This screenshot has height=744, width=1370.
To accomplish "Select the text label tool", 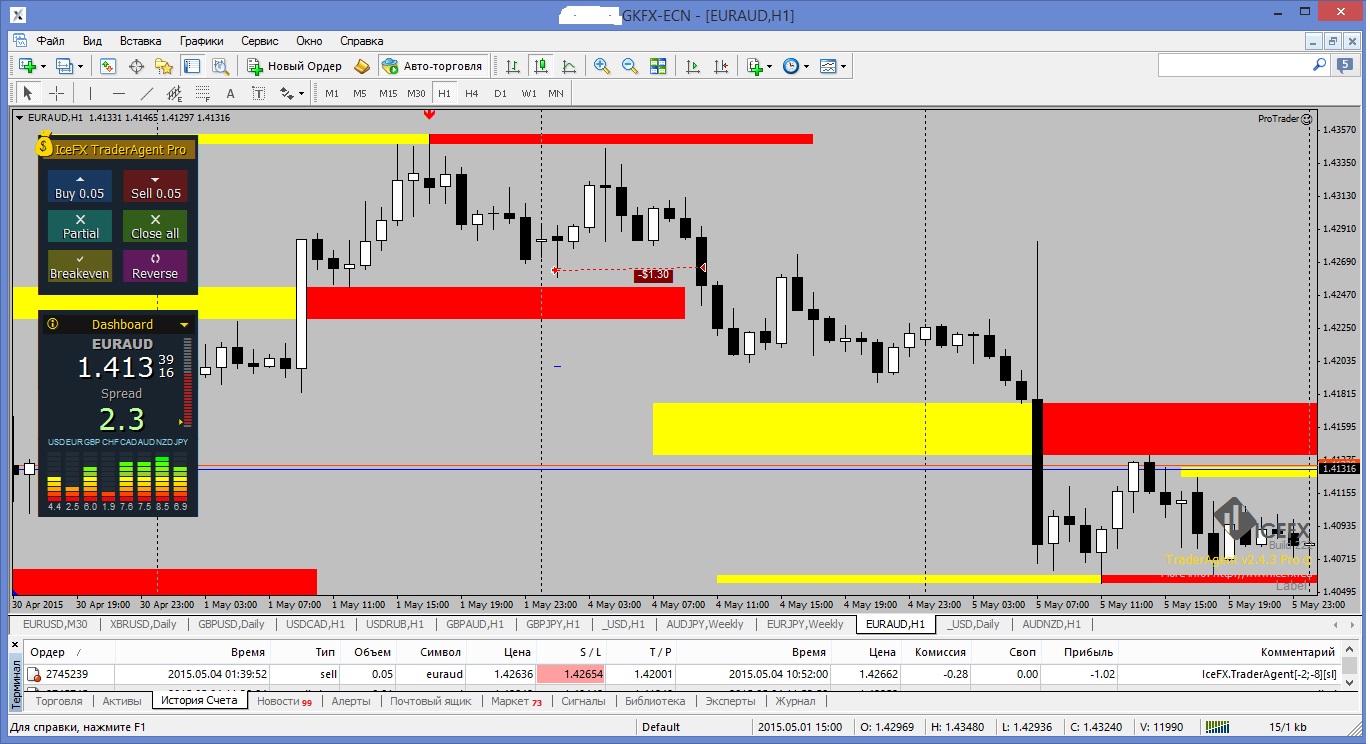I will (x=258, y=93).
